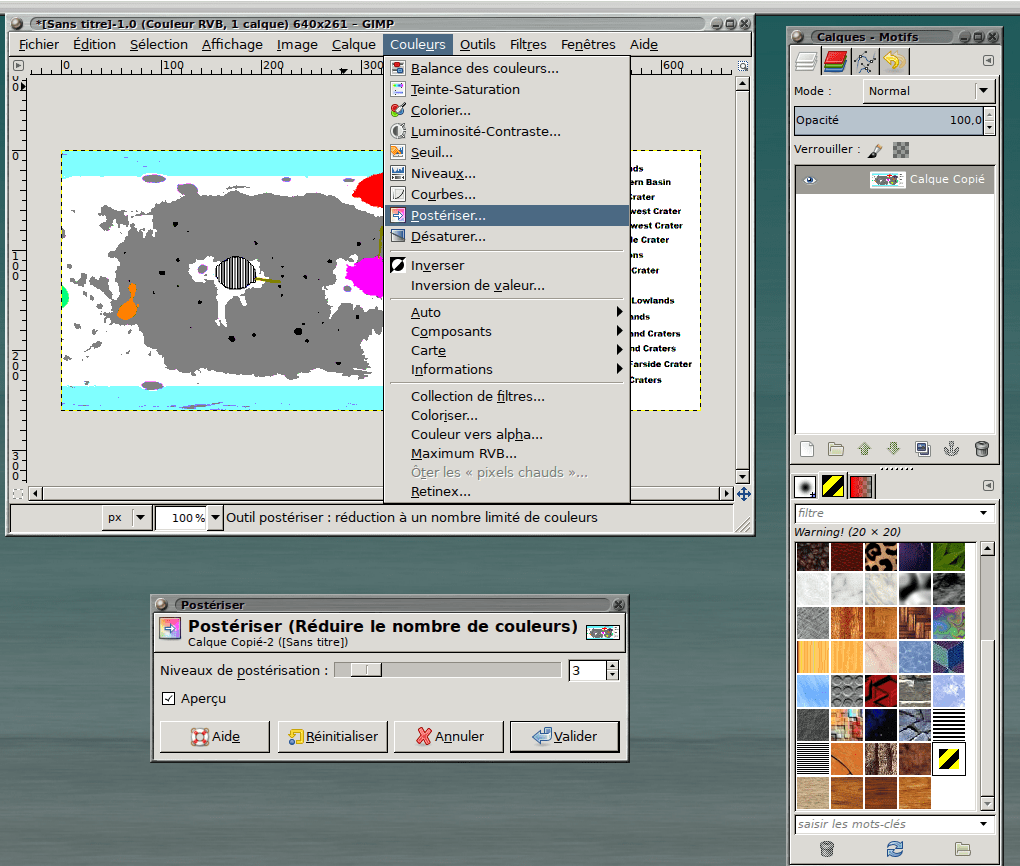Open Courbes from Couleurs menu
The width and height of the screenshot is (1020, 866).
coord(507,195)
